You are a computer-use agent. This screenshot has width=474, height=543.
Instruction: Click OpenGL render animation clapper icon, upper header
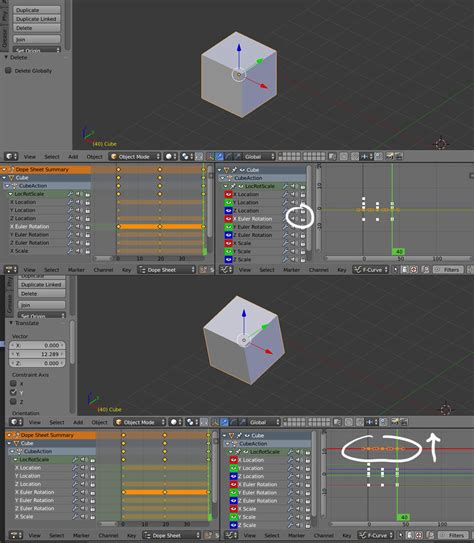coord(399,157)
